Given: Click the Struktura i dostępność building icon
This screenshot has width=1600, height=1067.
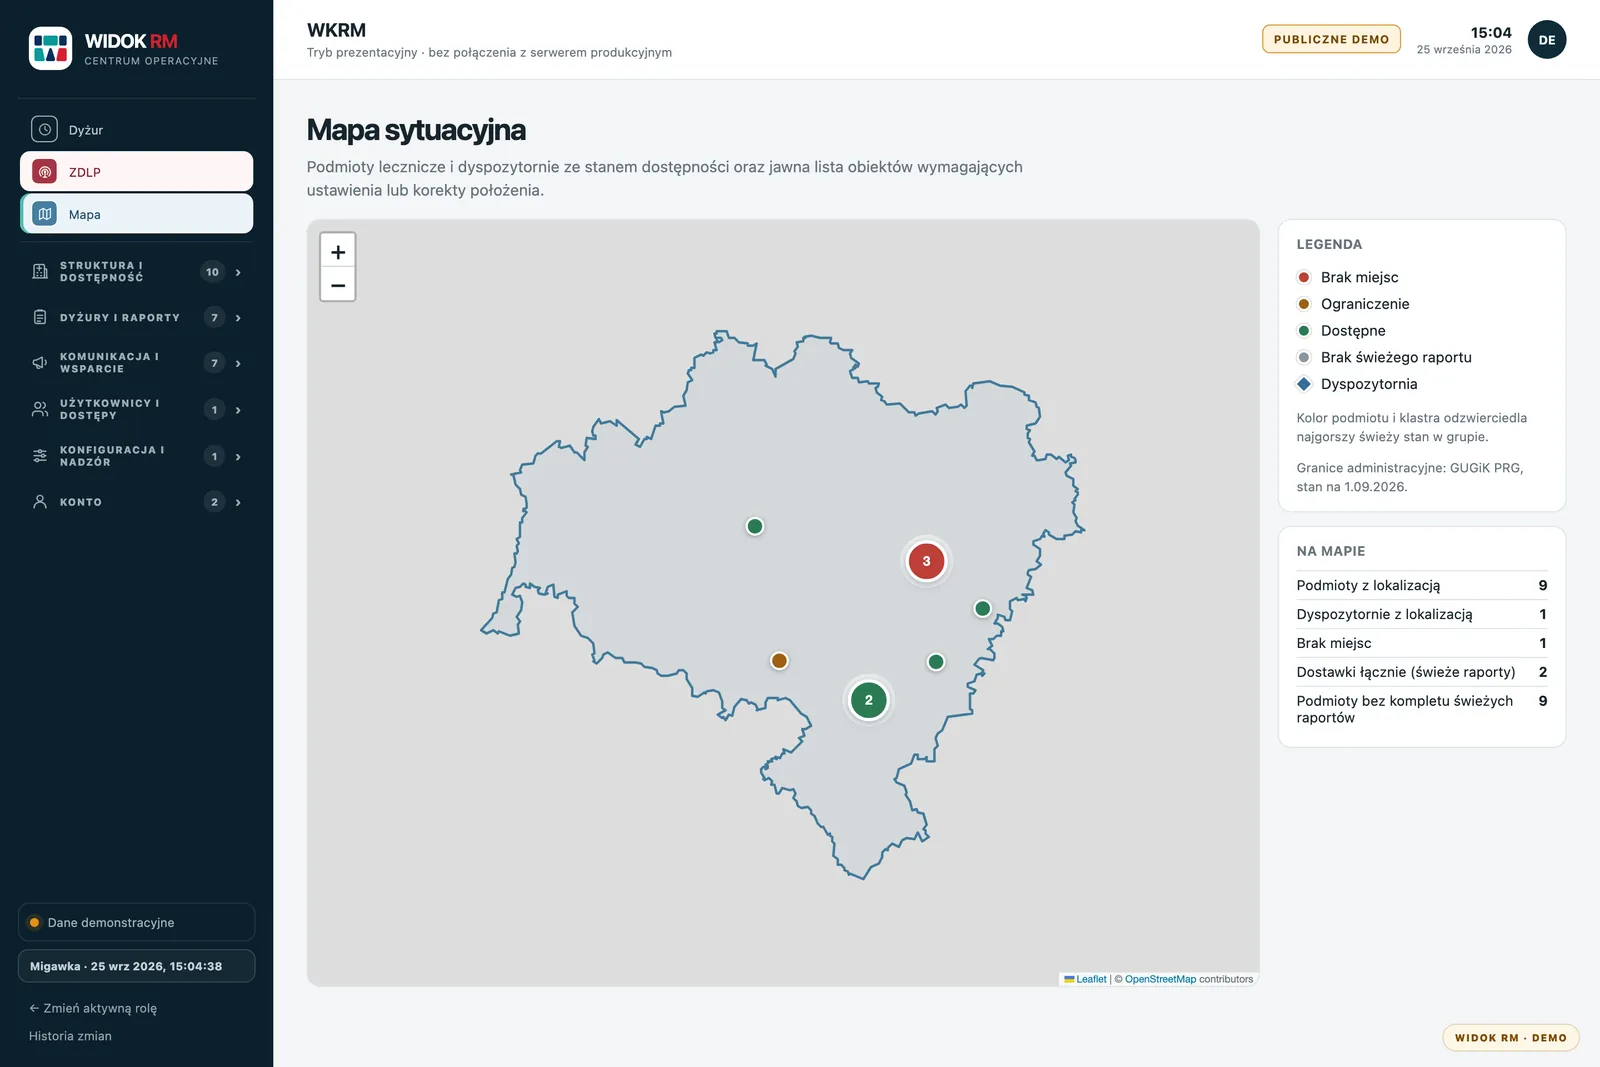Looking at the screenshot, I should [40, 272].
